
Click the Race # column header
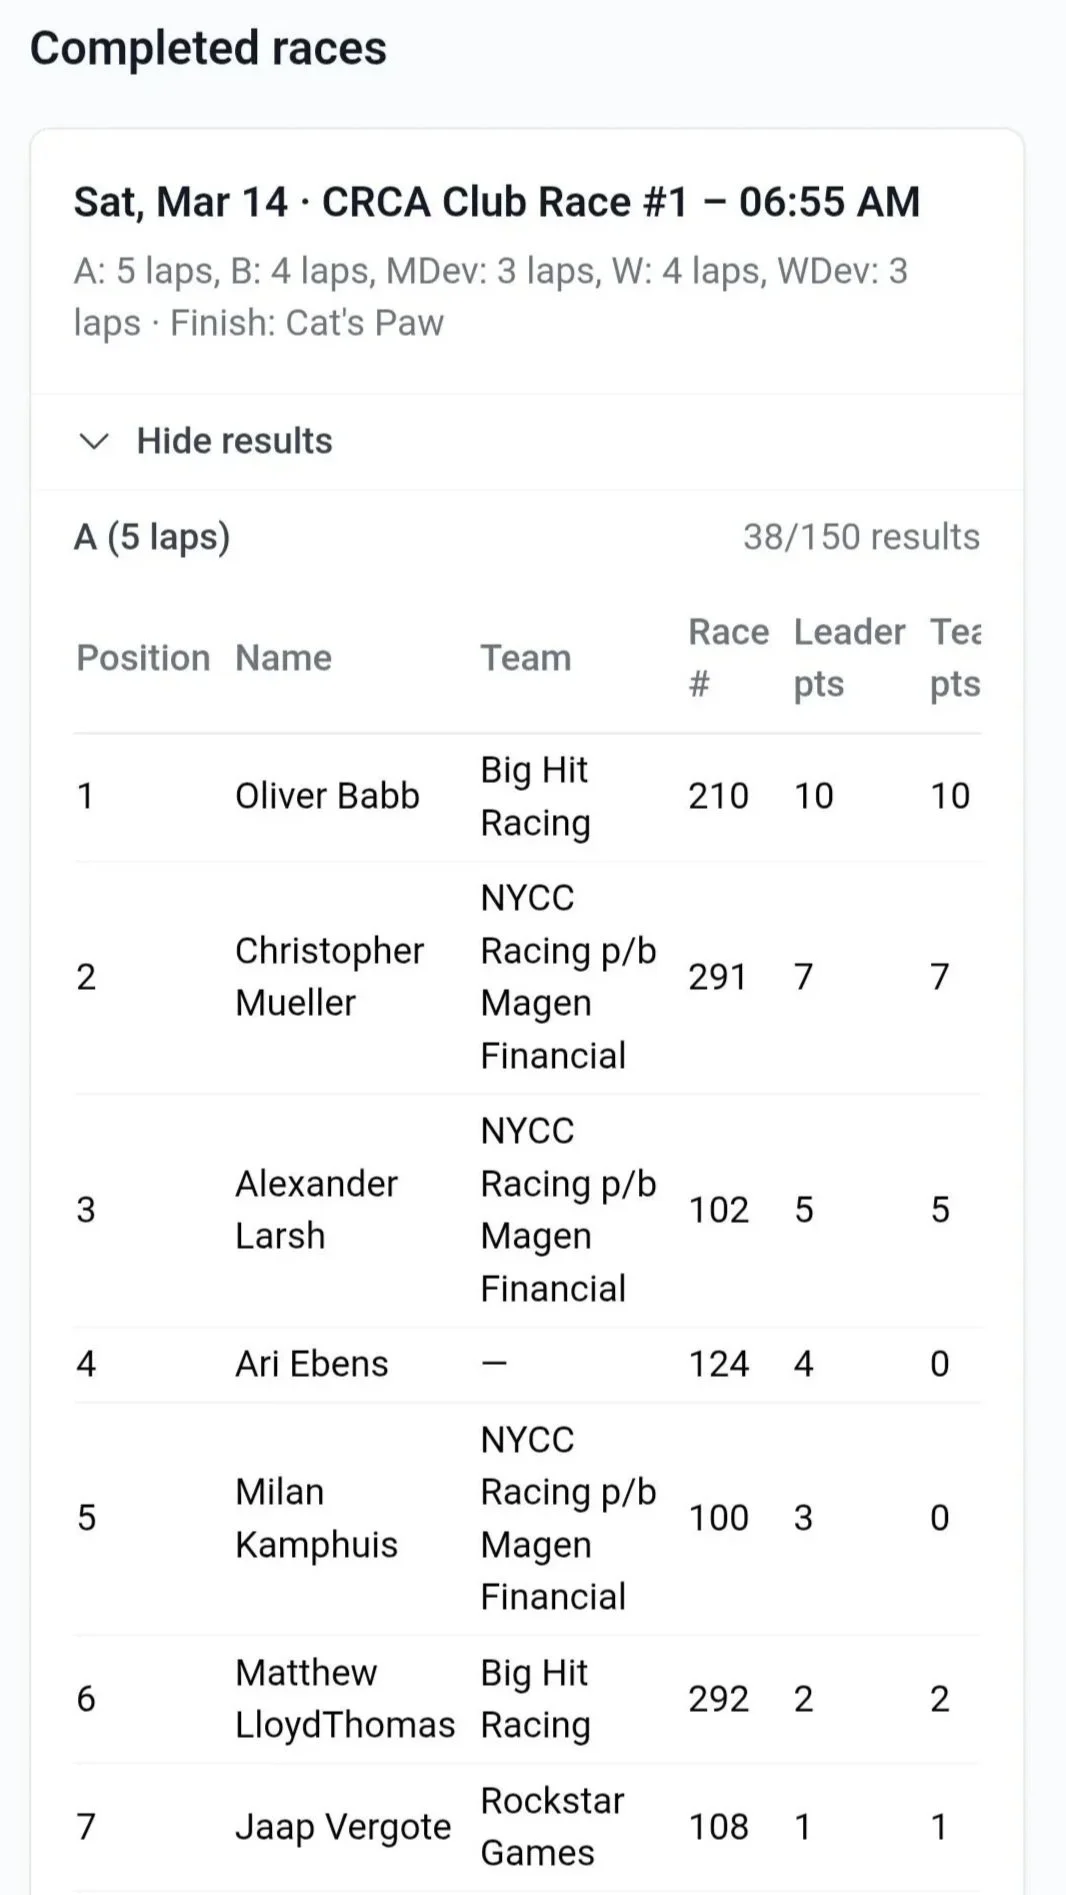coord(728,658)
